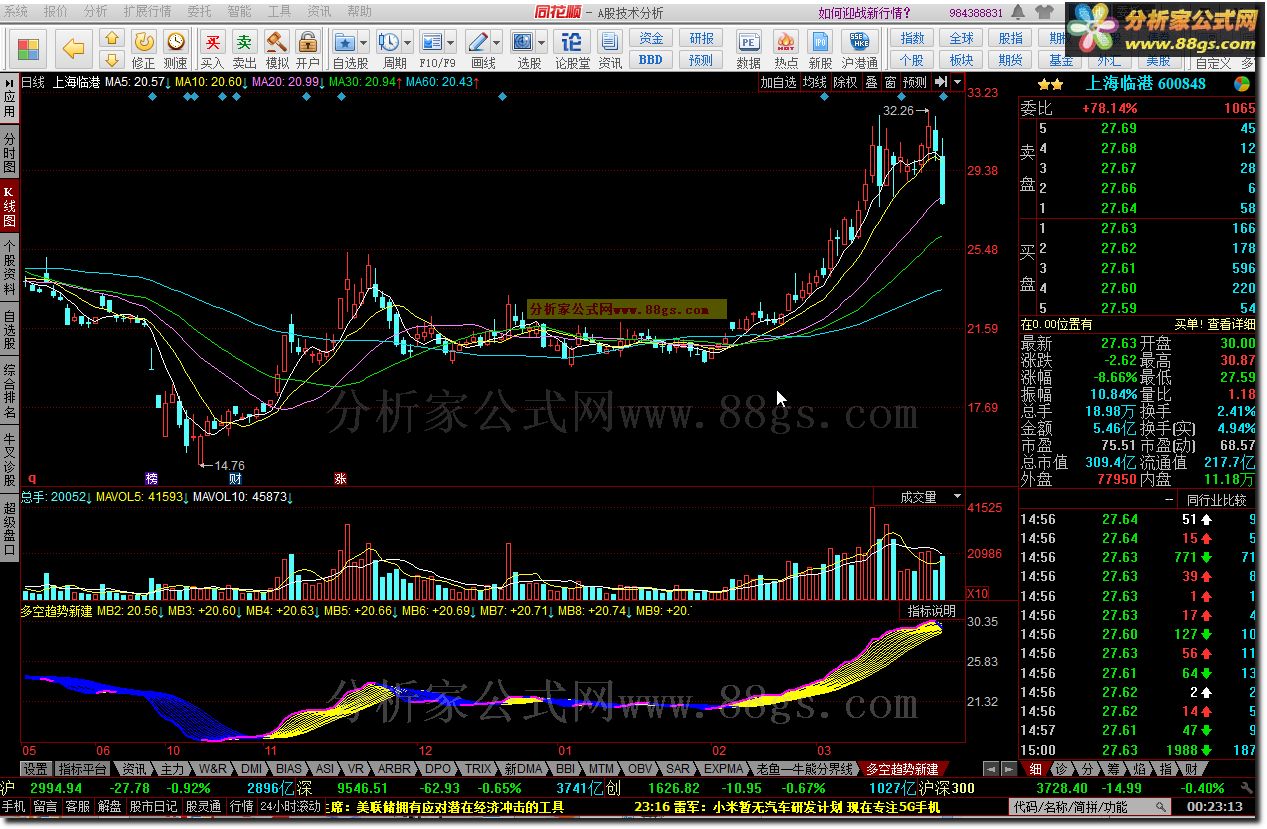
Task: Toggle the 均线 moving average display
Action: 815,83
